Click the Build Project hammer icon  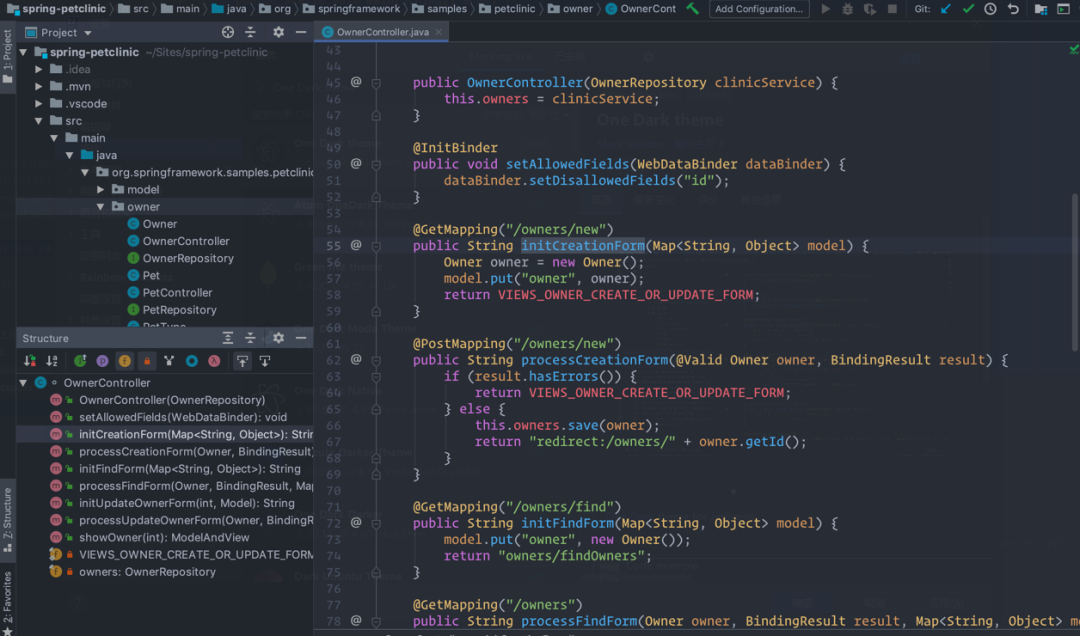(693, 9)
